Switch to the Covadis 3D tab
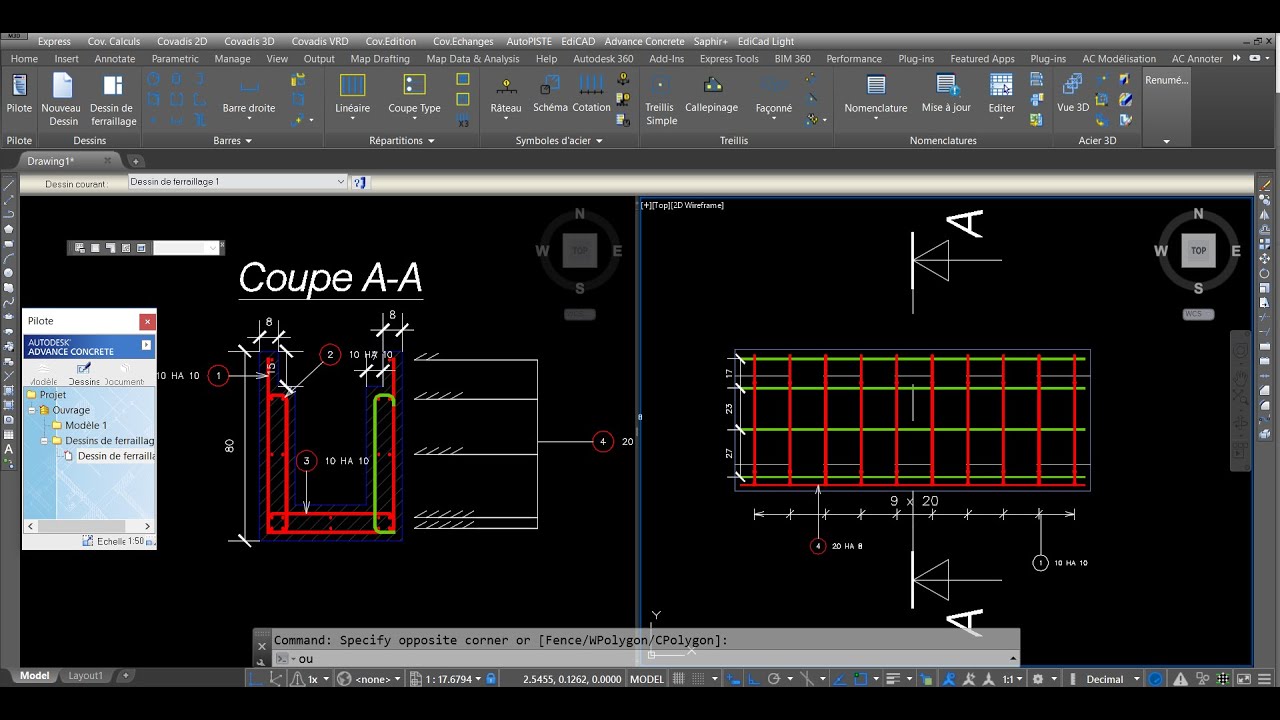1280x720 pixels. click(249, 42)
